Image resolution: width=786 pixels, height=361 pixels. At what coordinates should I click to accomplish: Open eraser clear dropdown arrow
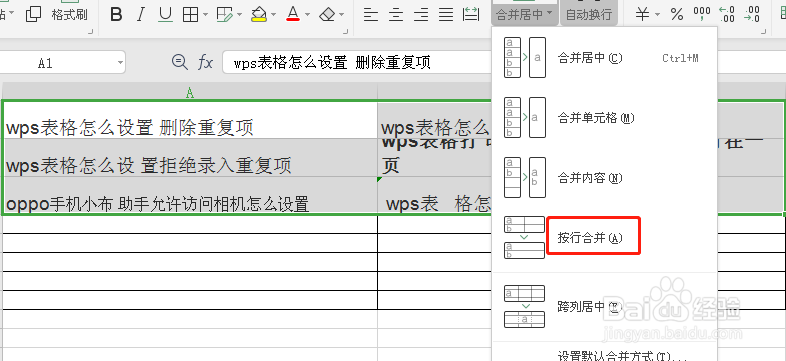pyautogui.click(x=342, y=15)
